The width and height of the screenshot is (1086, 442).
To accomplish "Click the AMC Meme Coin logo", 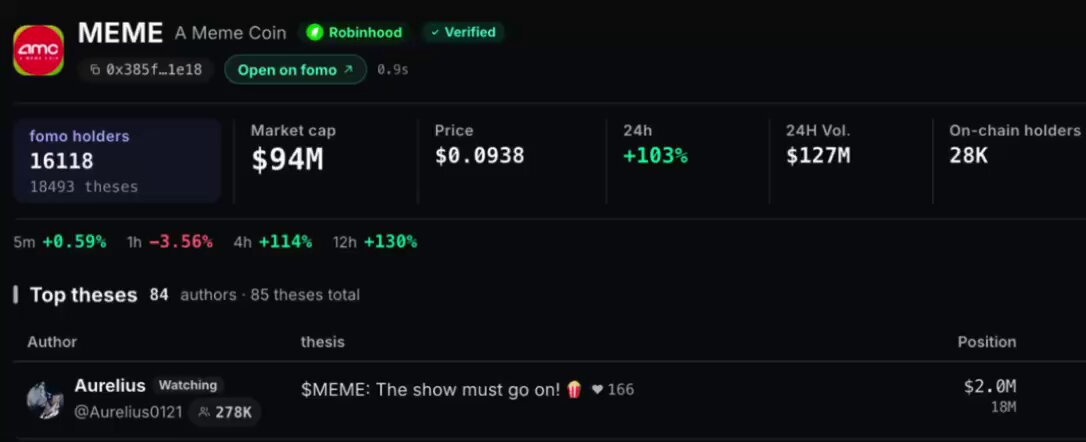I will pos(39,50).
